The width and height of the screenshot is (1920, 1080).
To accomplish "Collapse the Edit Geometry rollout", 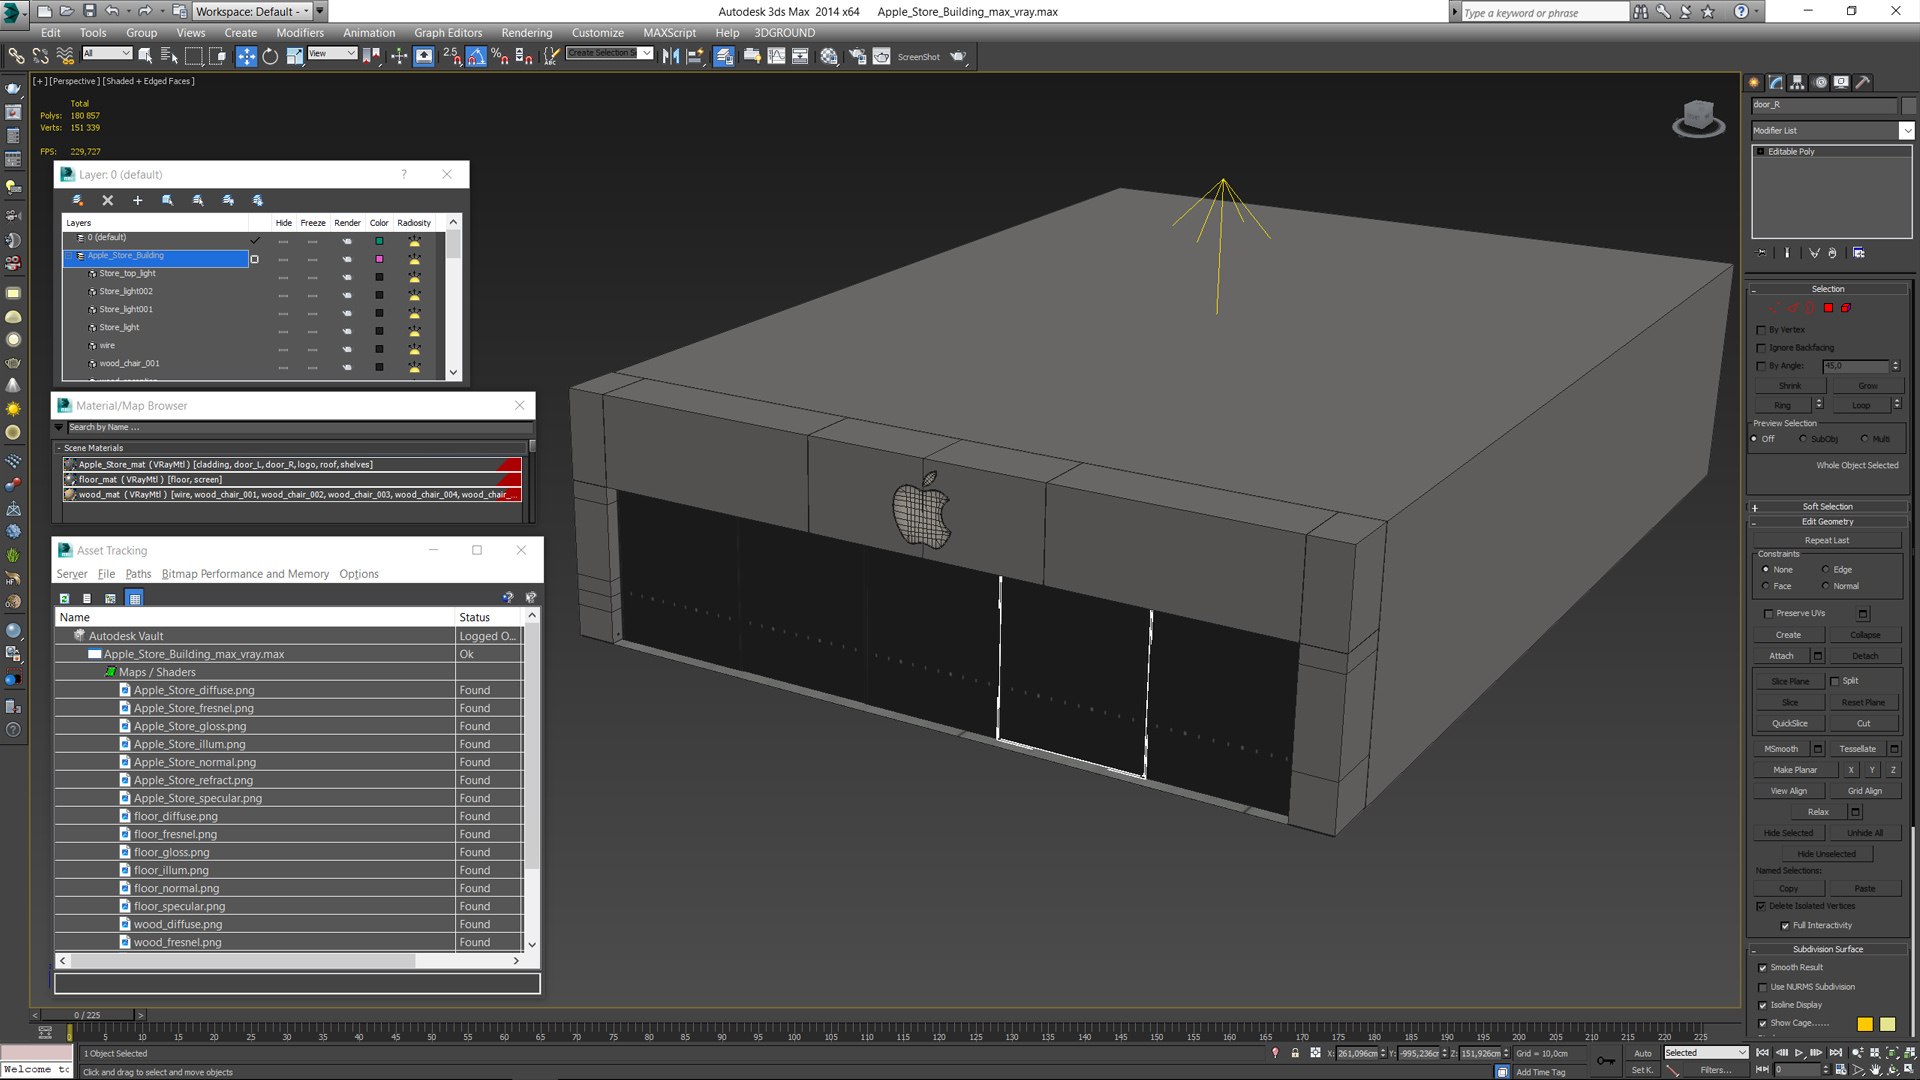I will point(1827,522).
